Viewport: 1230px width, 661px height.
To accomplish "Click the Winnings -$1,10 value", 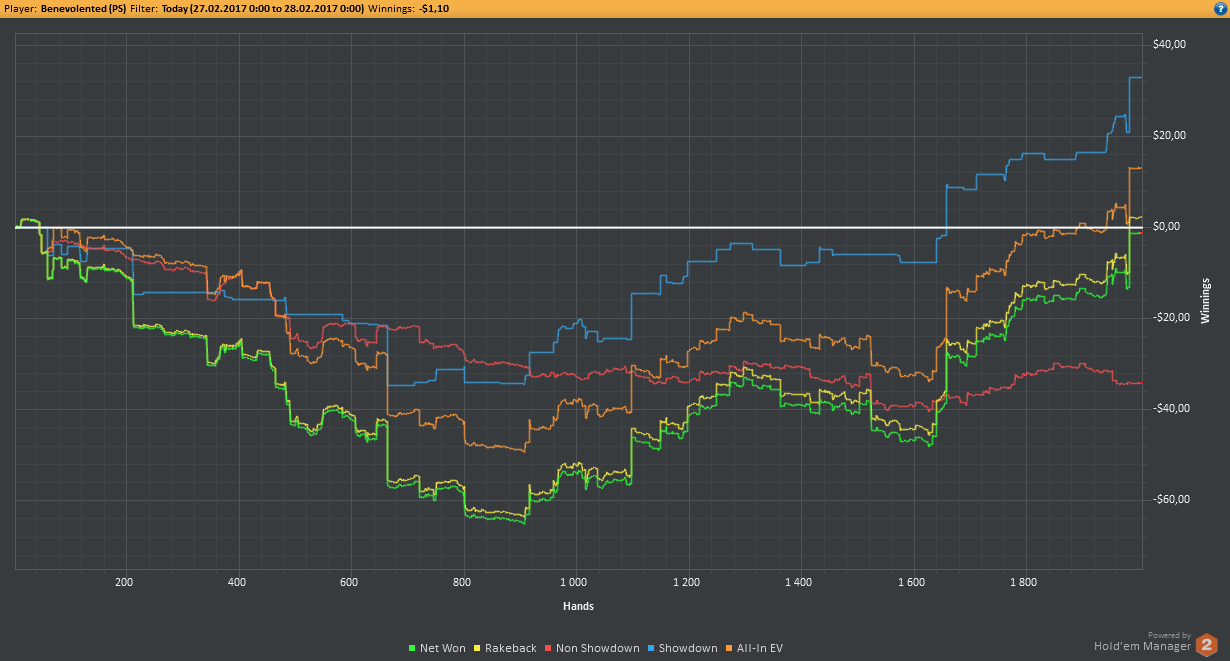I will click(x=432, y=8).
